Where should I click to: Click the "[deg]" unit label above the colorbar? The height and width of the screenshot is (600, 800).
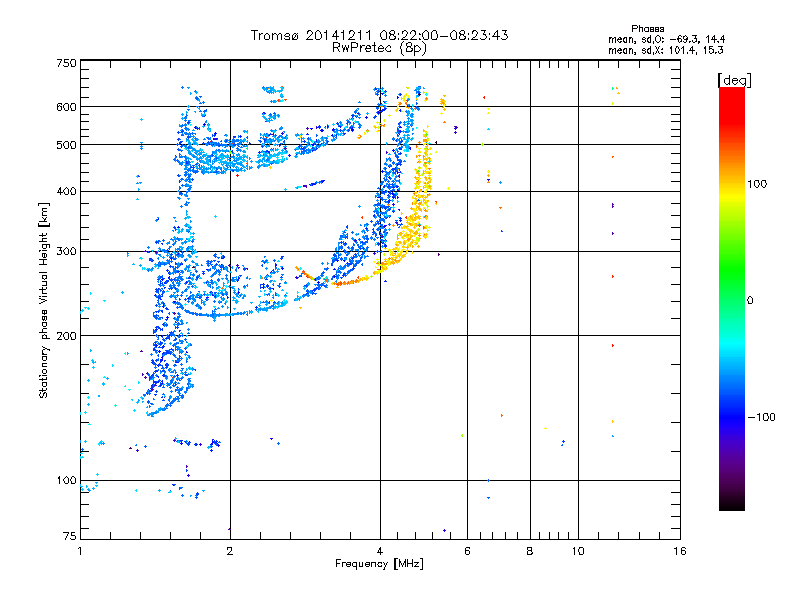click(734, 81)
